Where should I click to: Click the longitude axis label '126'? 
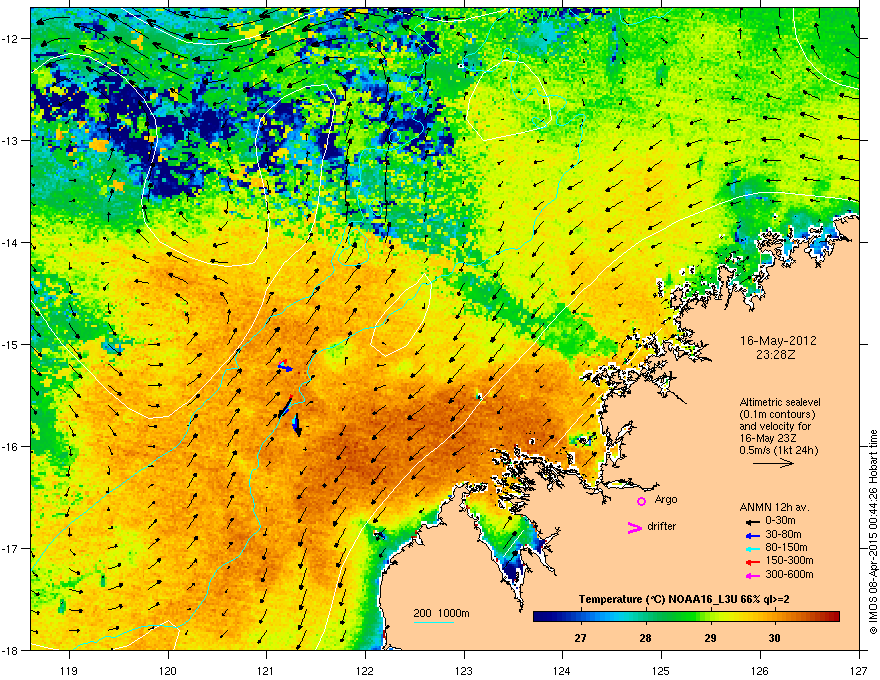tap(760, 670)
